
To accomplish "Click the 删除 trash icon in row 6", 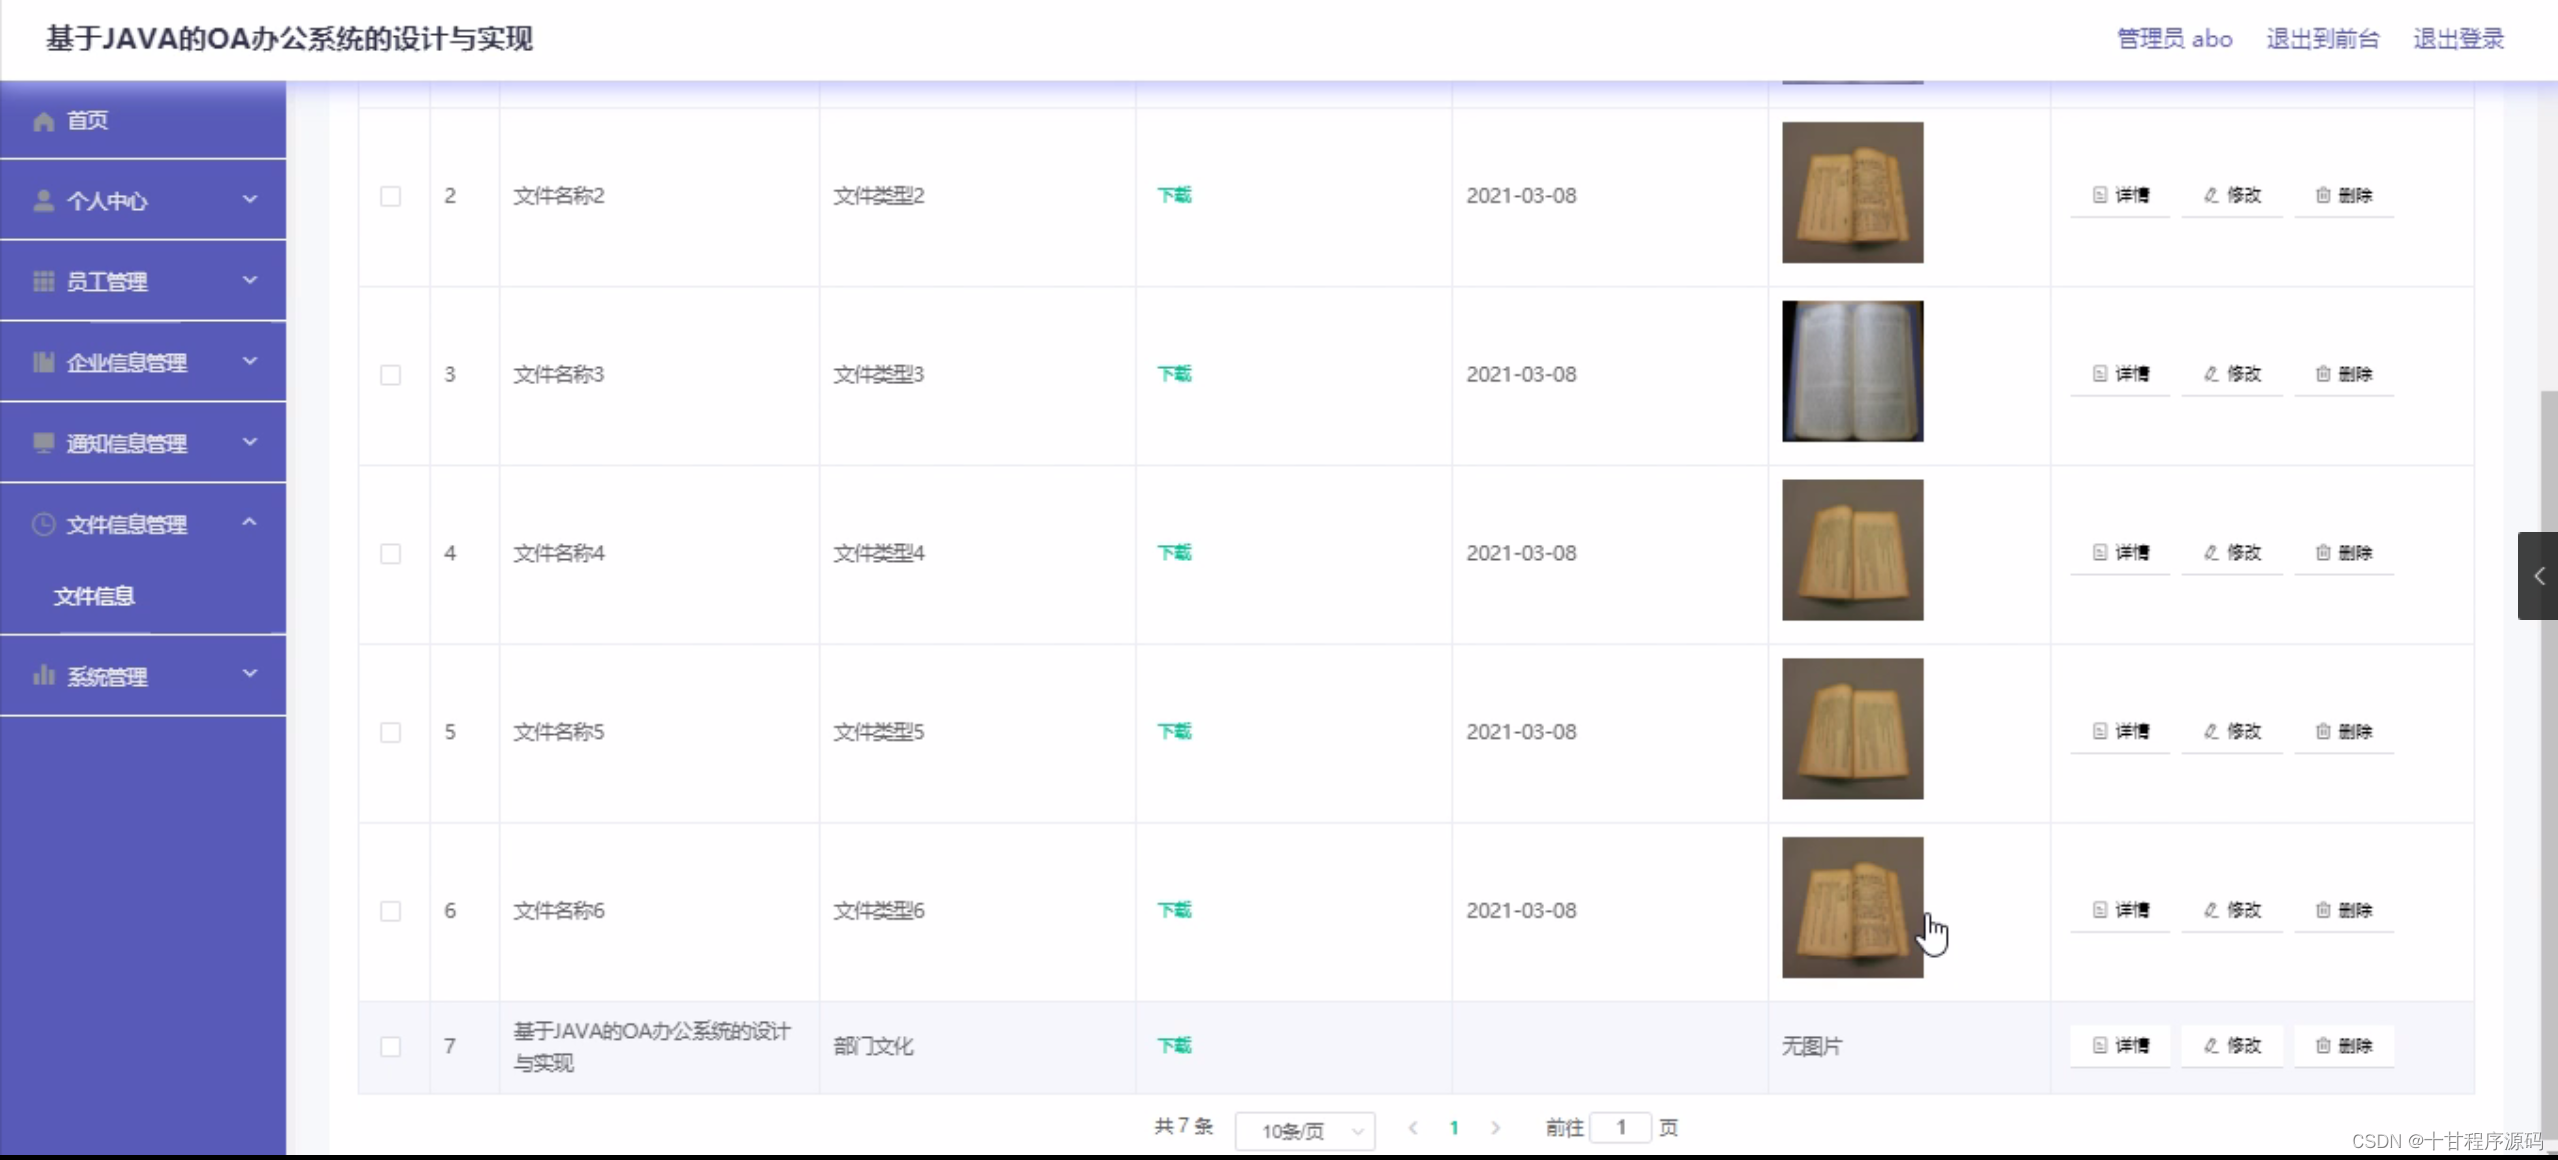I will tap(2323, 910).
